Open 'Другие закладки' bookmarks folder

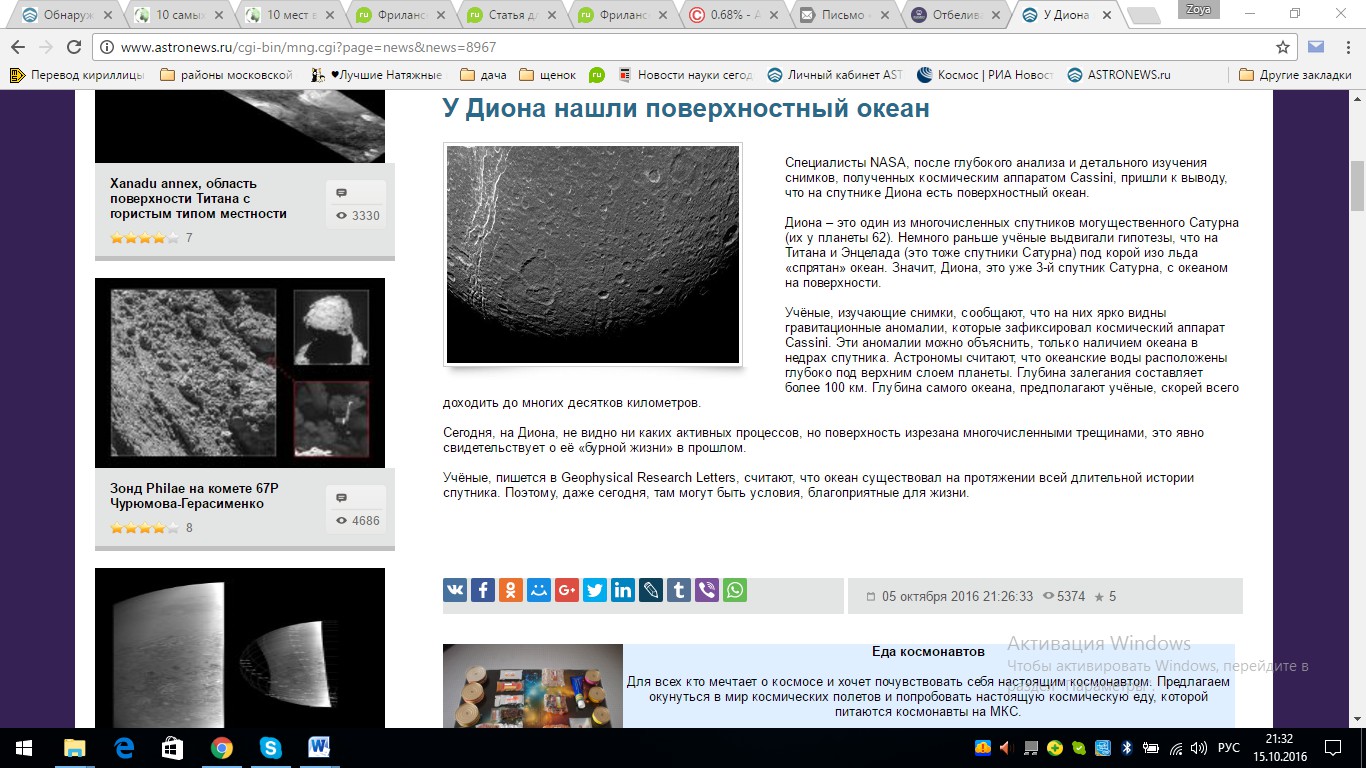tap(1295, 75)
